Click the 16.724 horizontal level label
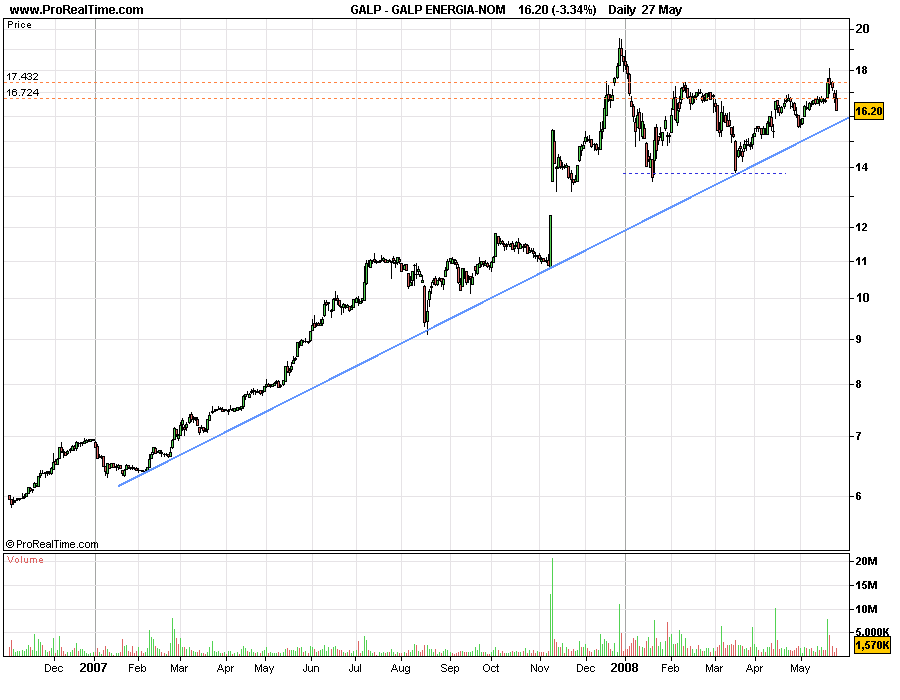Viewport: 900px width, 700px height. pos(22,92)
